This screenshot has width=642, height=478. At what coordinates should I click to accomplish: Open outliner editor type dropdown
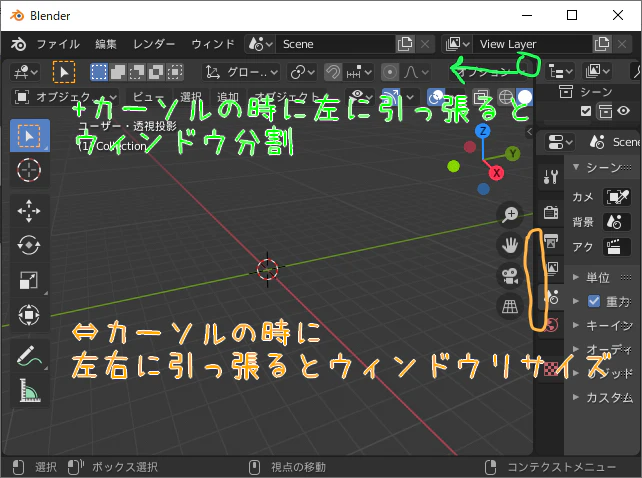coord(560,72)
